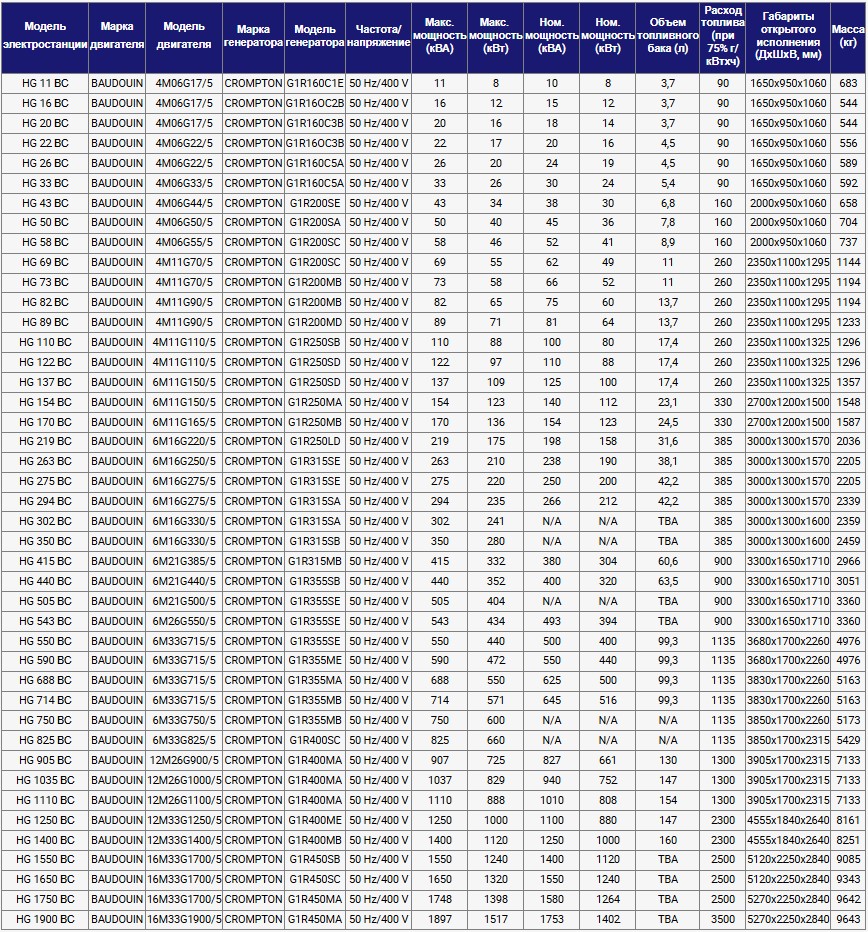The width and height of the screenshot is (868, 932).
Task: Select the 'HG 11 BC' model cell
Action: tap(45, 83)
